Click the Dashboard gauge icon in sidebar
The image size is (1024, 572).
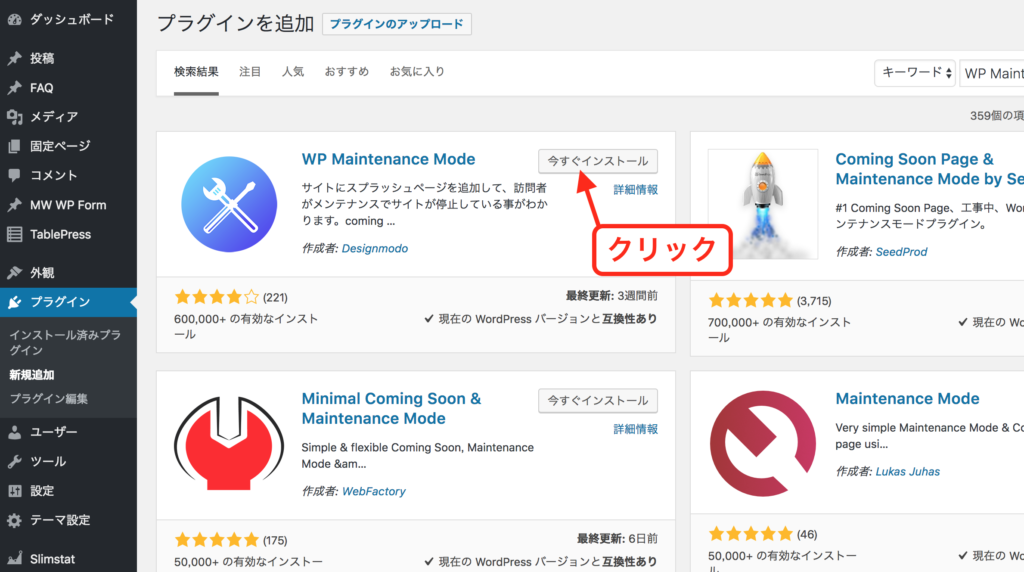coord(14,19)
